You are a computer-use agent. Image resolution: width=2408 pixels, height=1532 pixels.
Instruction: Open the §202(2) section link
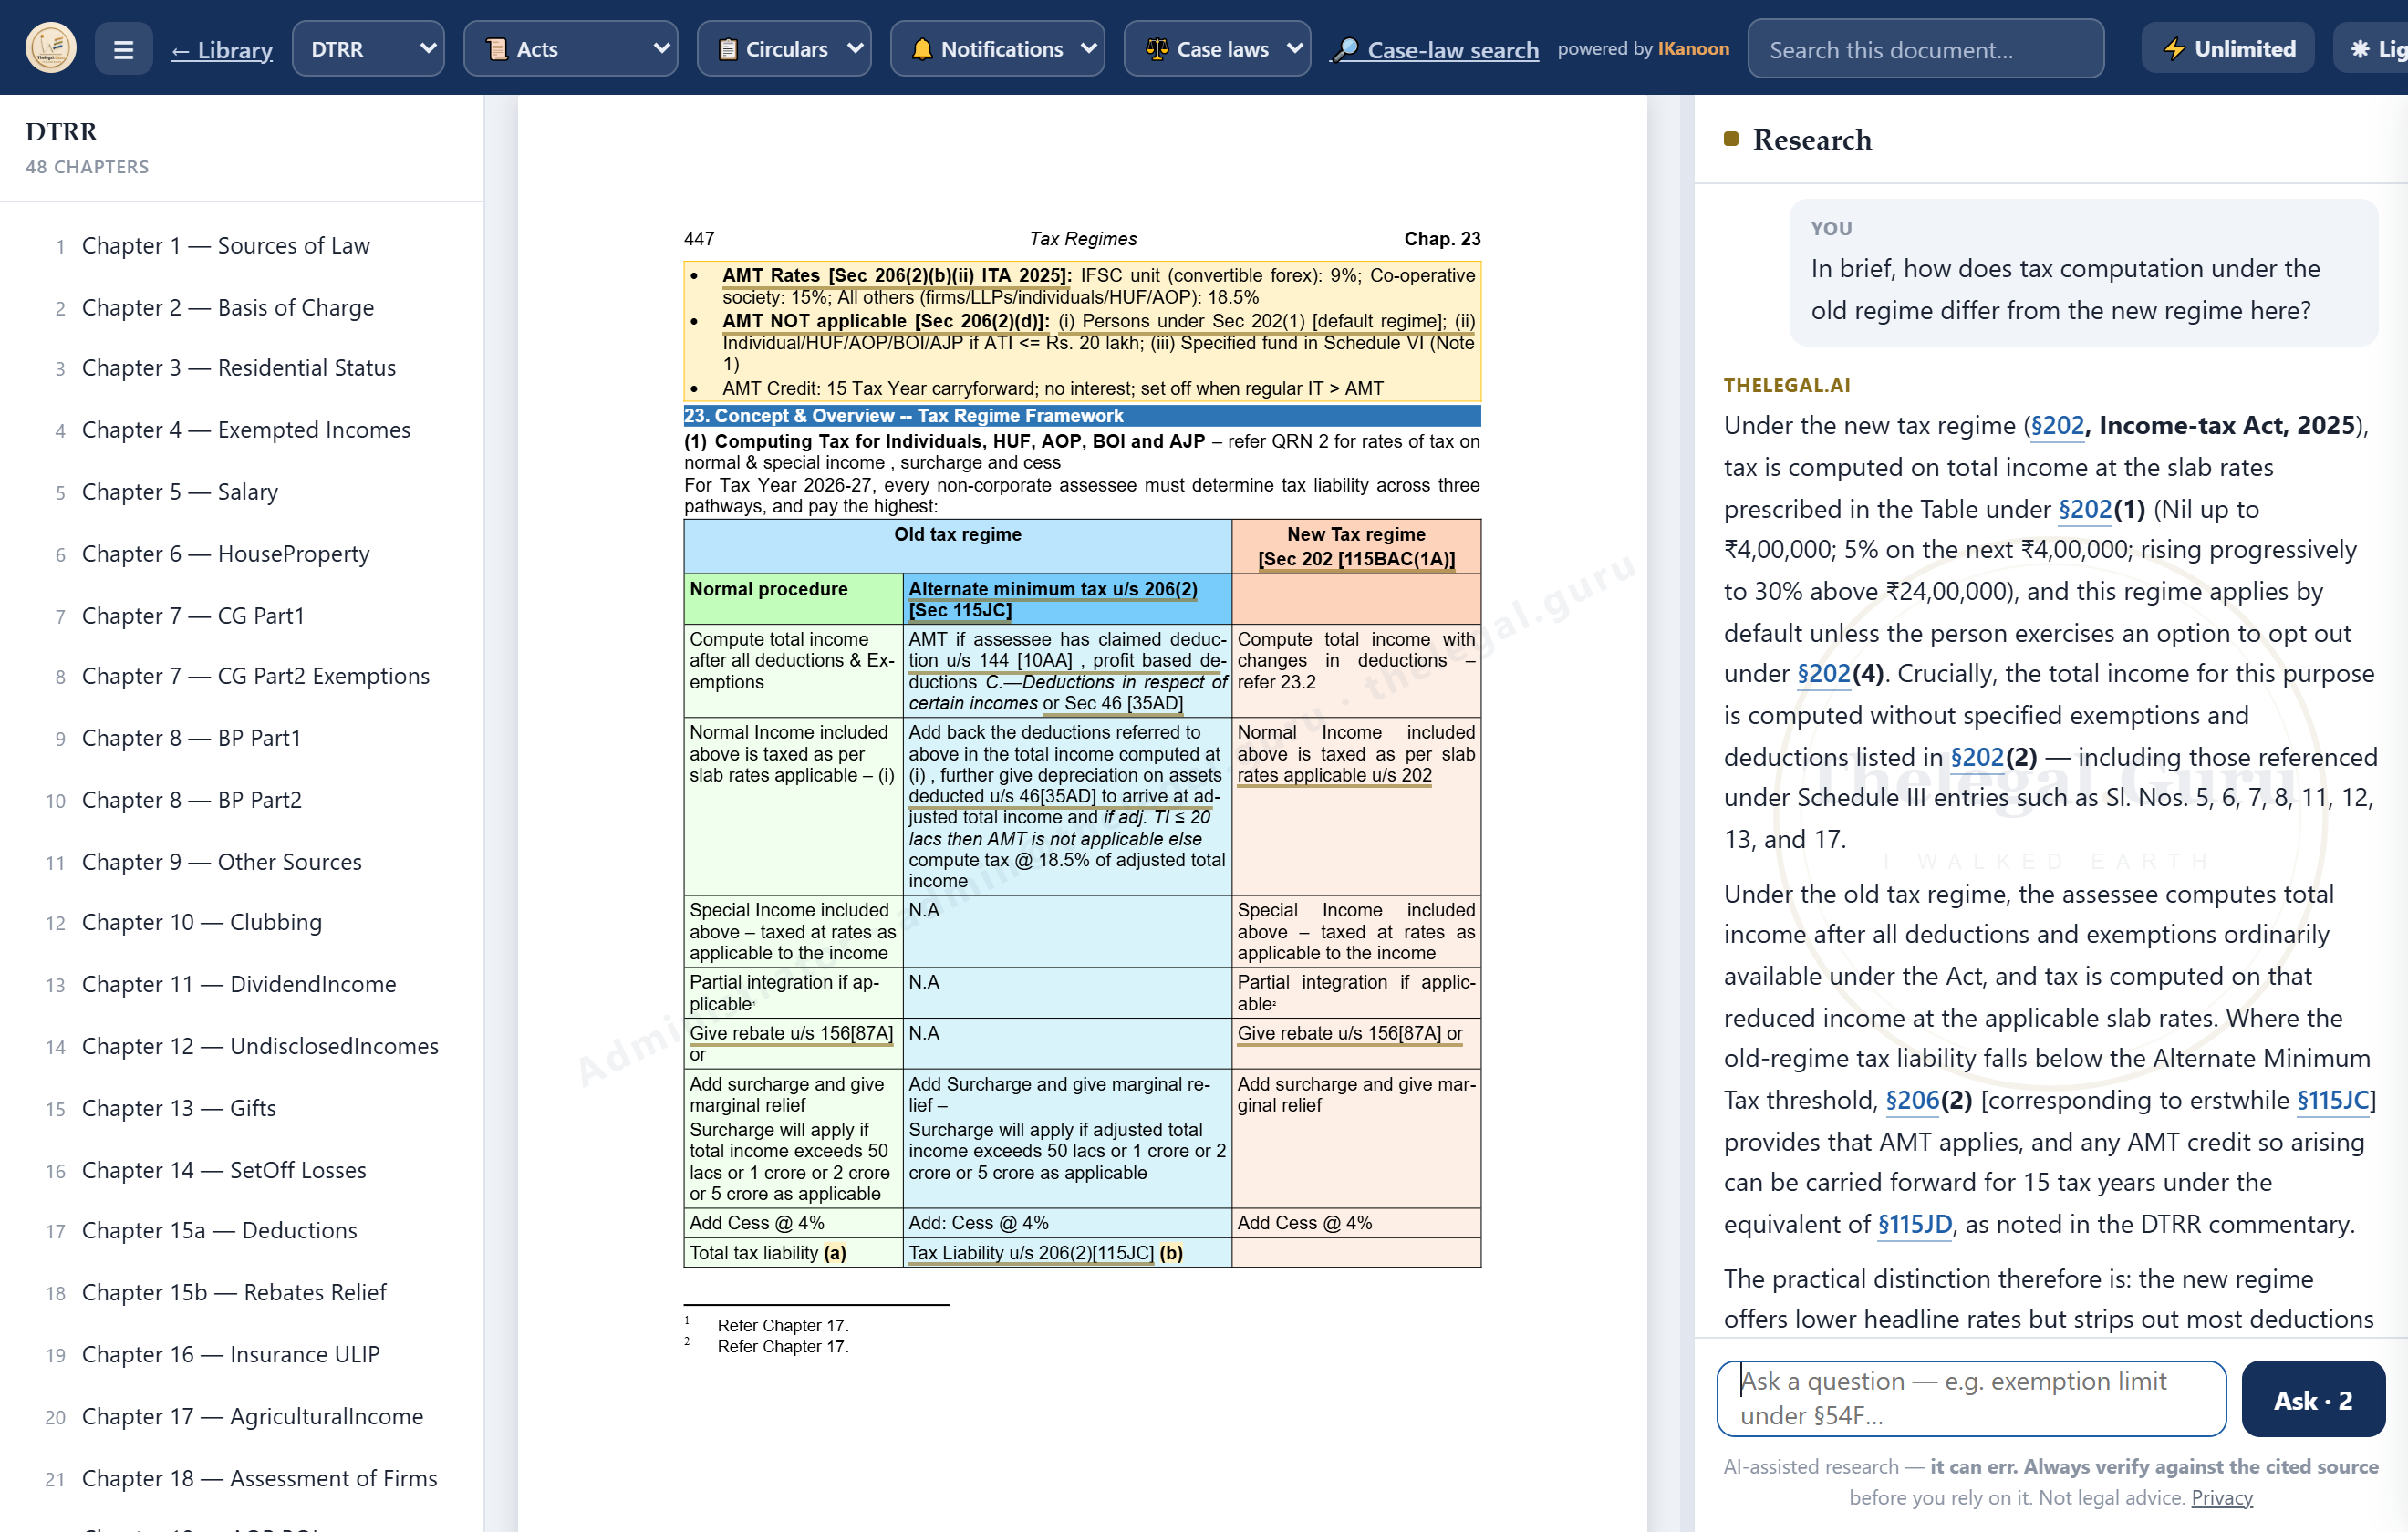(1976, 758)
